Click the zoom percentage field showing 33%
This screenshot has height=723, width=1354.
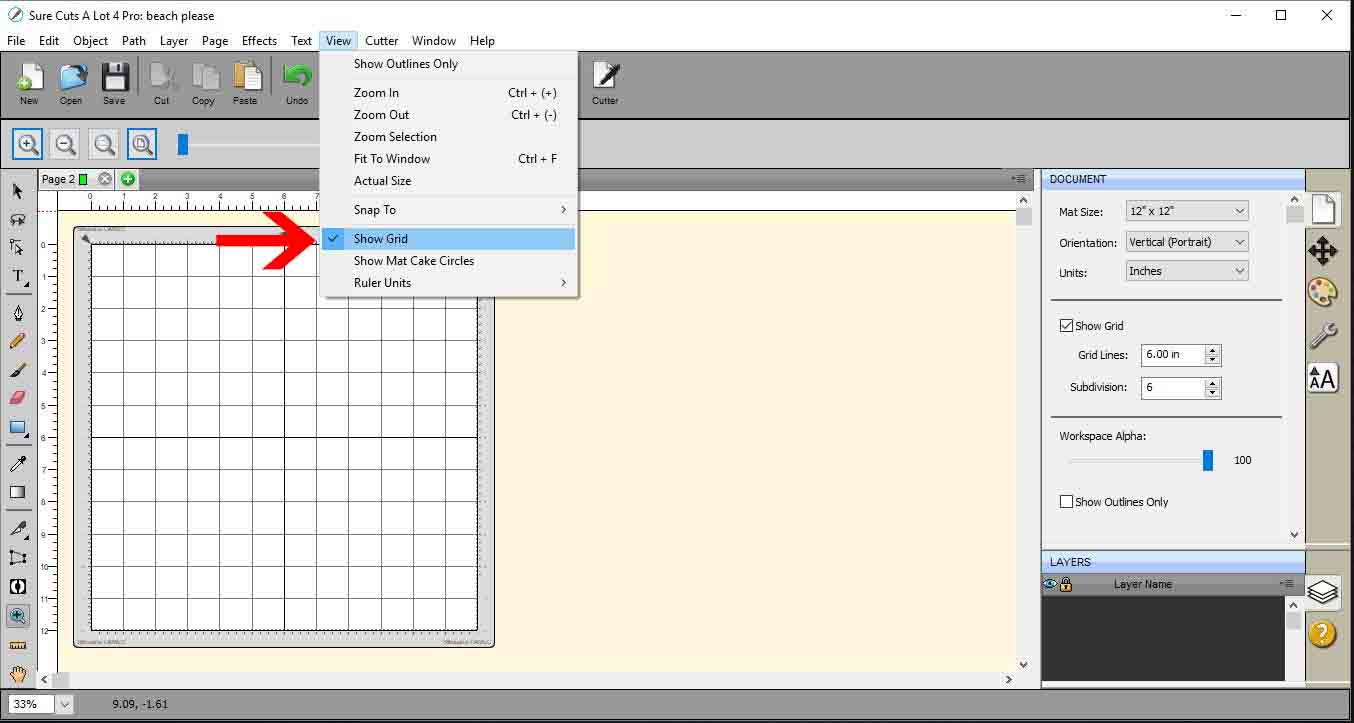point(30,704)
